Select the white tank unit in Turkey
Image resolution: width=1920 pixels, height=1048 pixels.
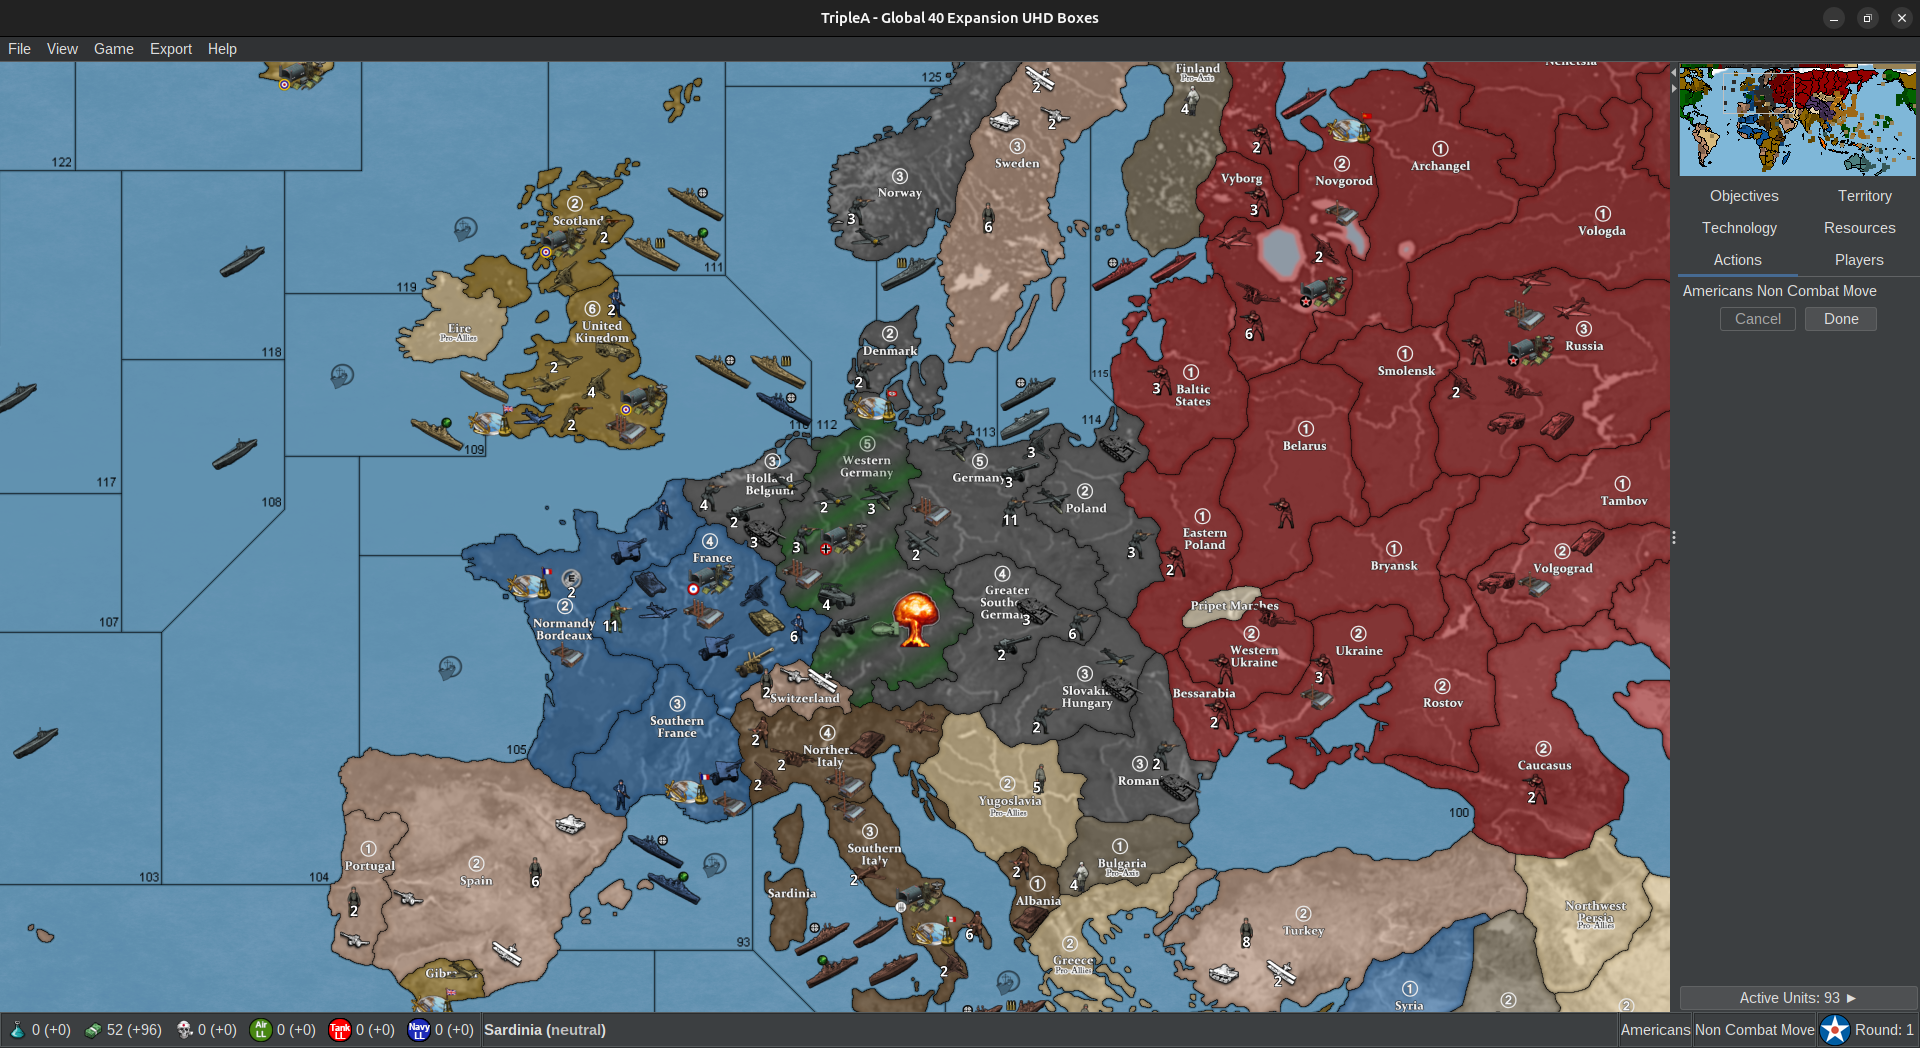click(1223, 972)
